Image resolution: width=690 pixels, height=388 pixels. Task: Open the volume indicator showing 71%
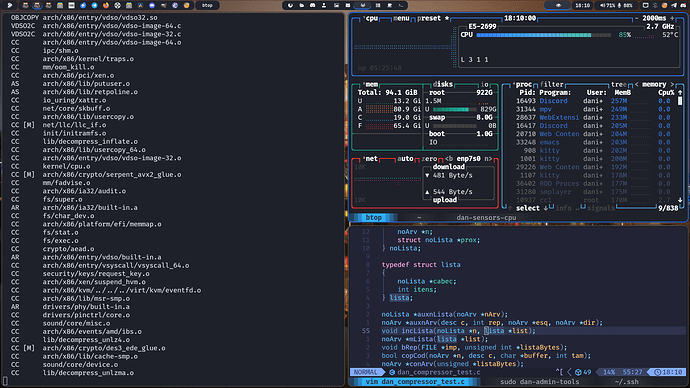(608, 5)
